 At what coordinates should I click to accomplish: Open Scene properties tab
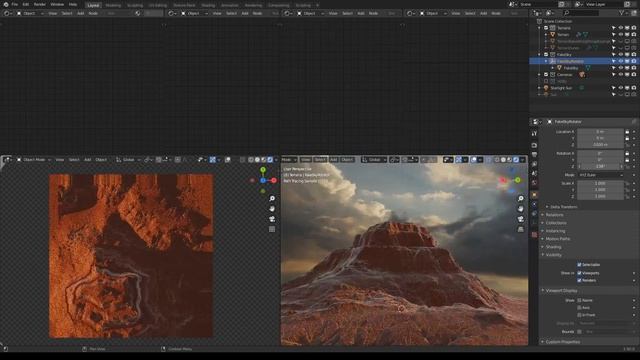(x=534, y=173)
